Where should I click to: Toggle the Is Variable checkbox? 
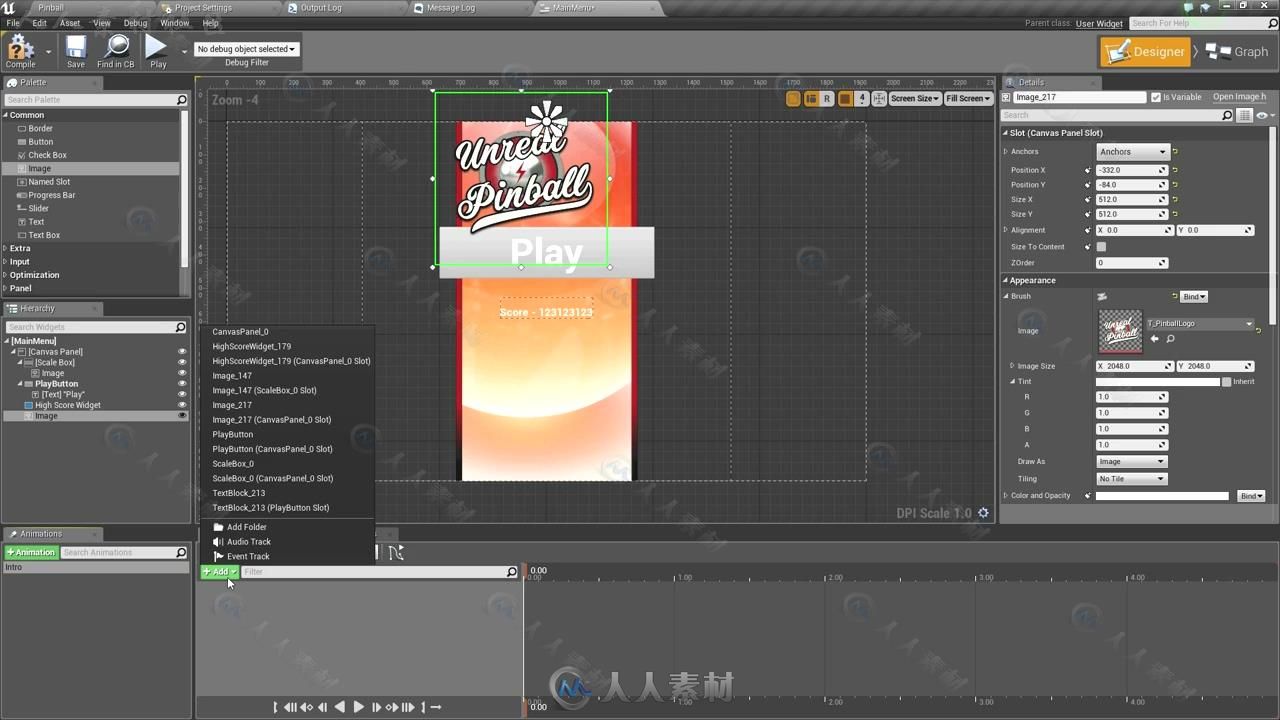pos(1156,97)
